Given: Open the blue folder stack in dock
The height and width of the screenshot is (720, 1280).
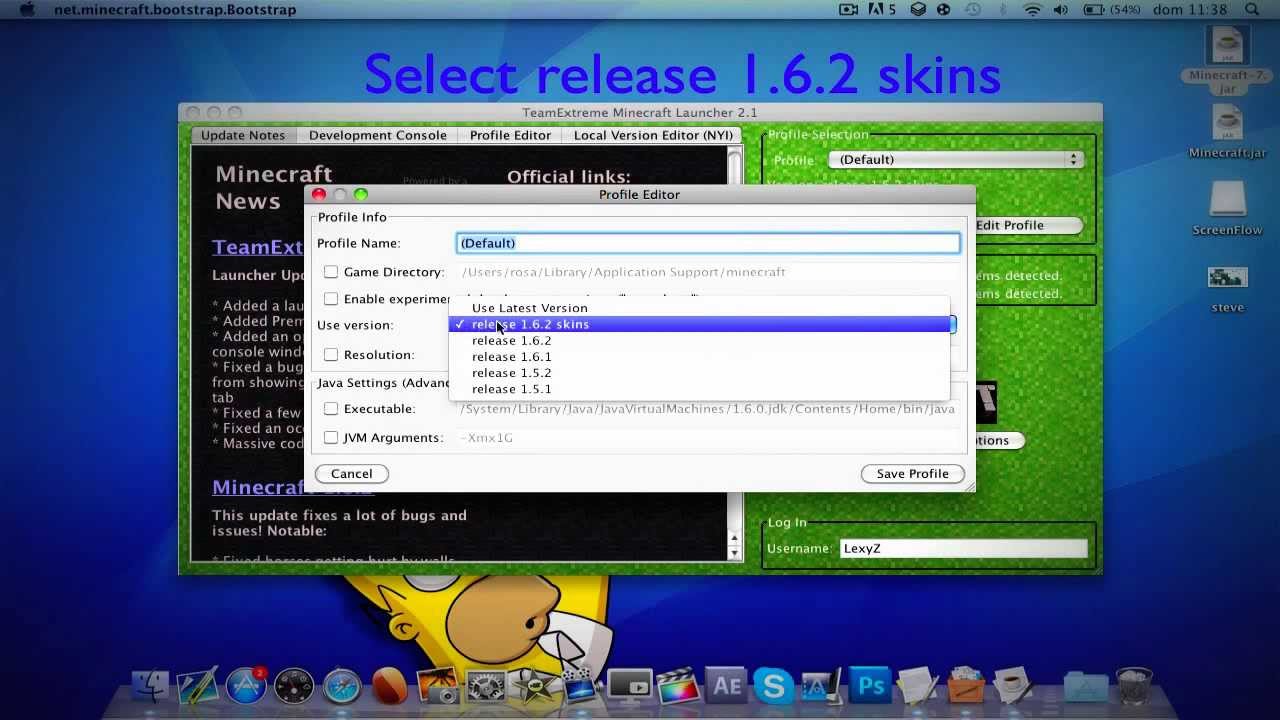Looking at the screenshot, I should 1085,686.
